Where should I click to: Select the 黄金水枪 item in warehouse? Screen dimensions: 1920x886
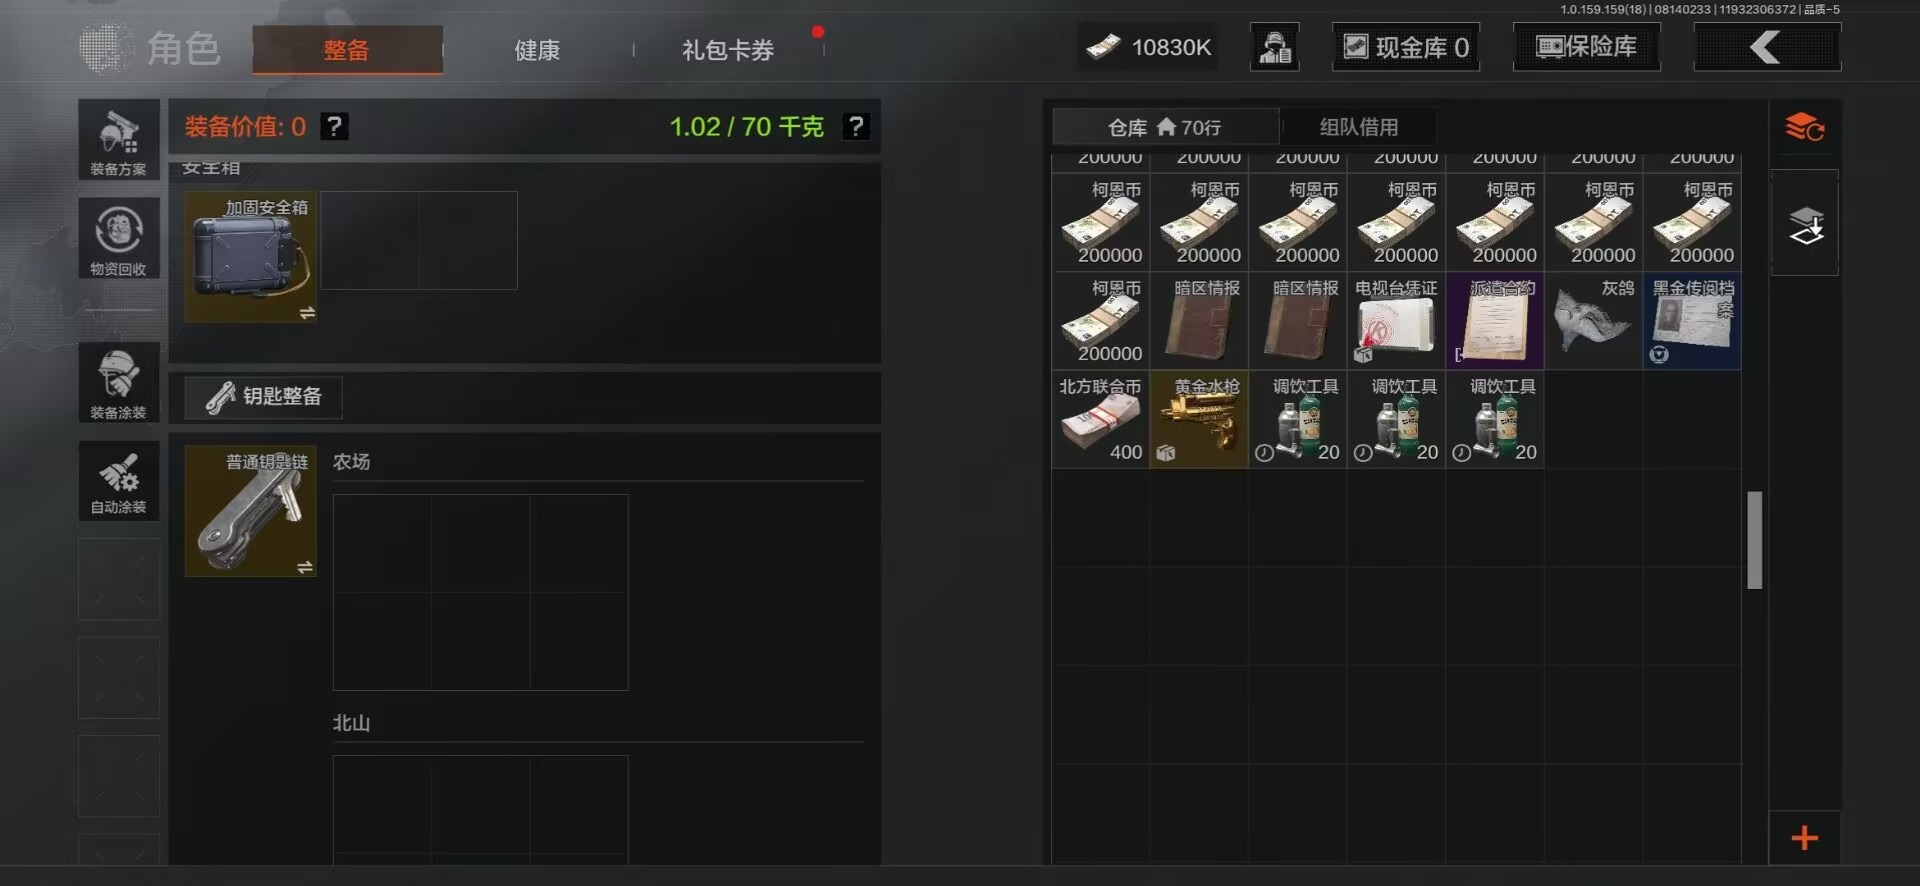1199,419
